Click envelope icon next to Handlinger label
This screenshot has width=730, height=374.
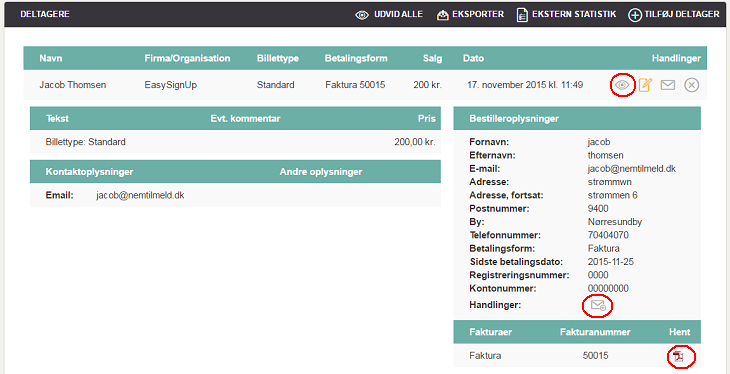(598, 306)
